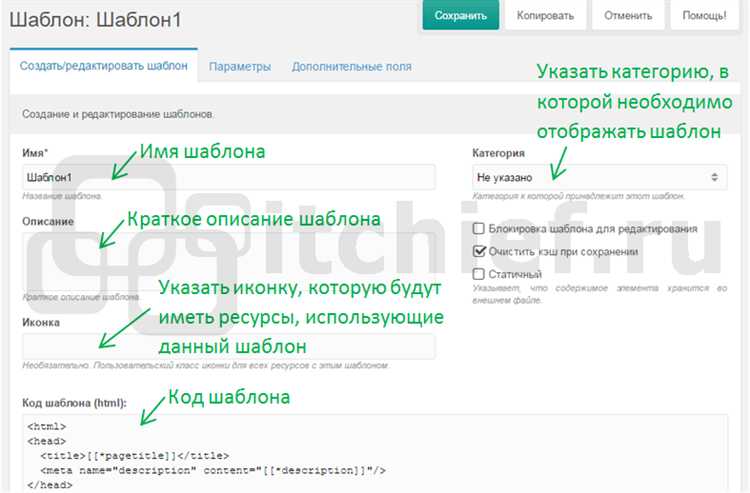Click the Копировать button
750x493 pixels.
pyautogui.click(x=545, y=15)
